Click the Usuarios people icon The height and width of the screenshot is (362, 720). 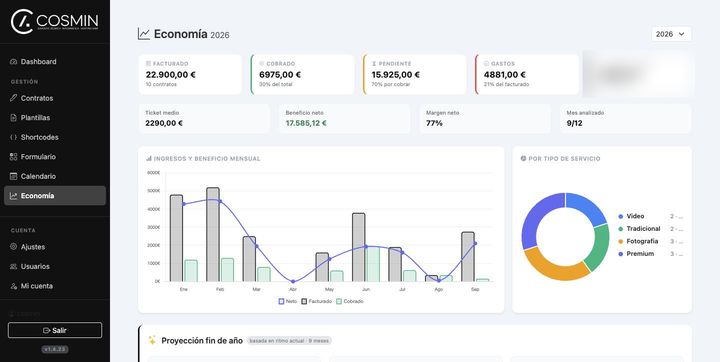[13, 266]
